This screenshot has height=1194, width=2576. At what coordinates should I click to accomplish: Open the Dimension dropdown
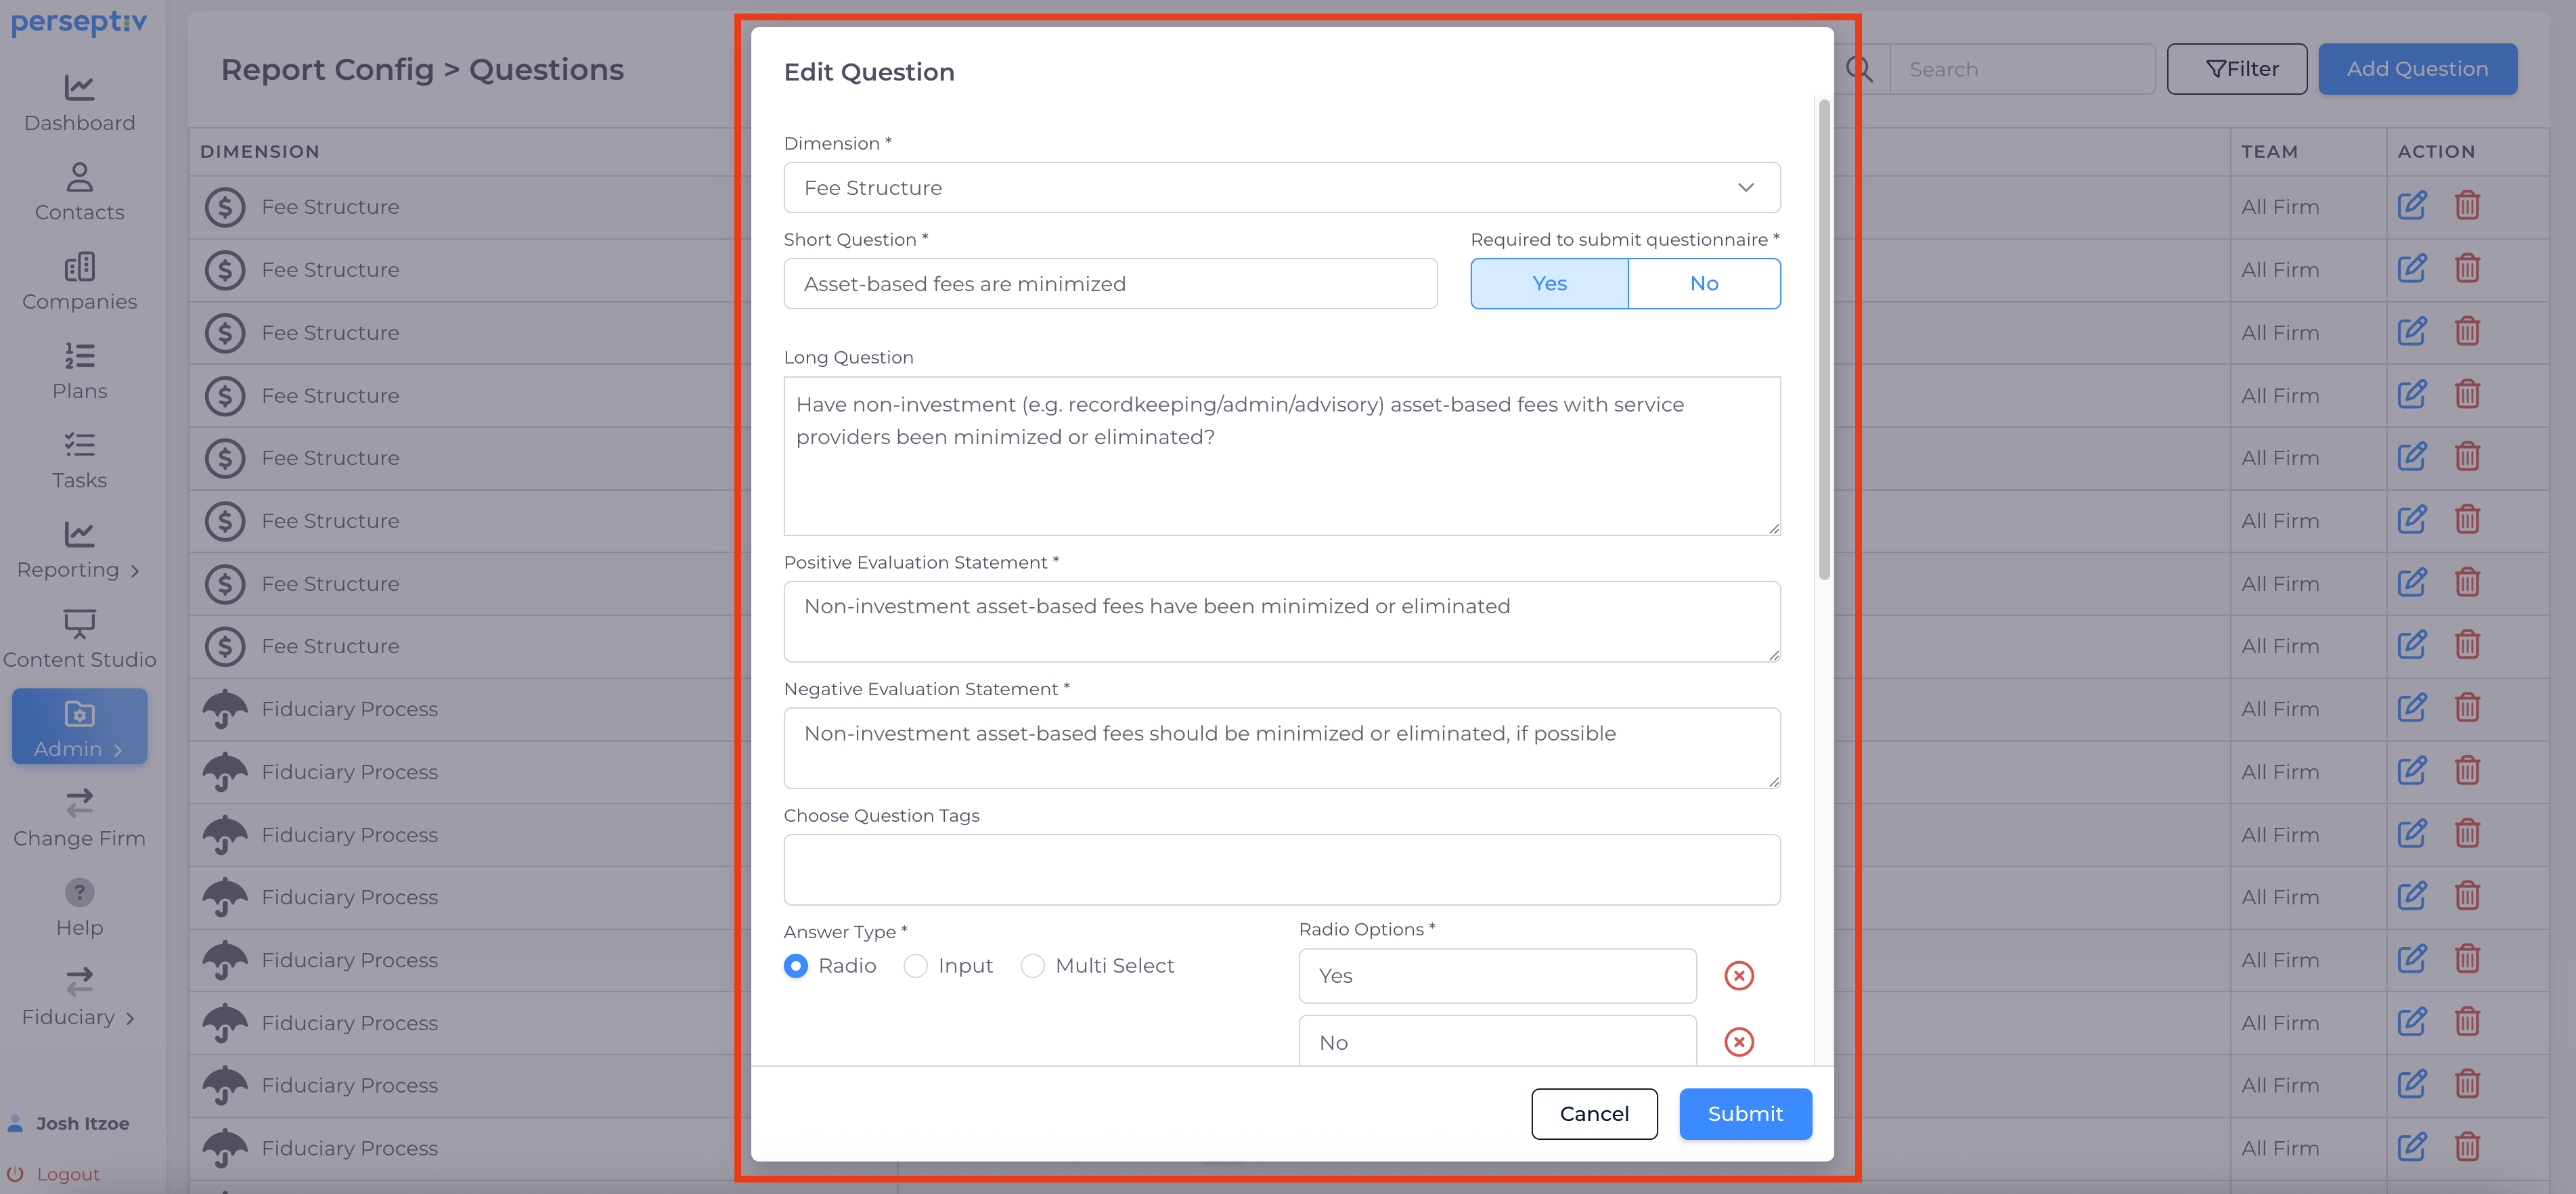pos(1281,187)
